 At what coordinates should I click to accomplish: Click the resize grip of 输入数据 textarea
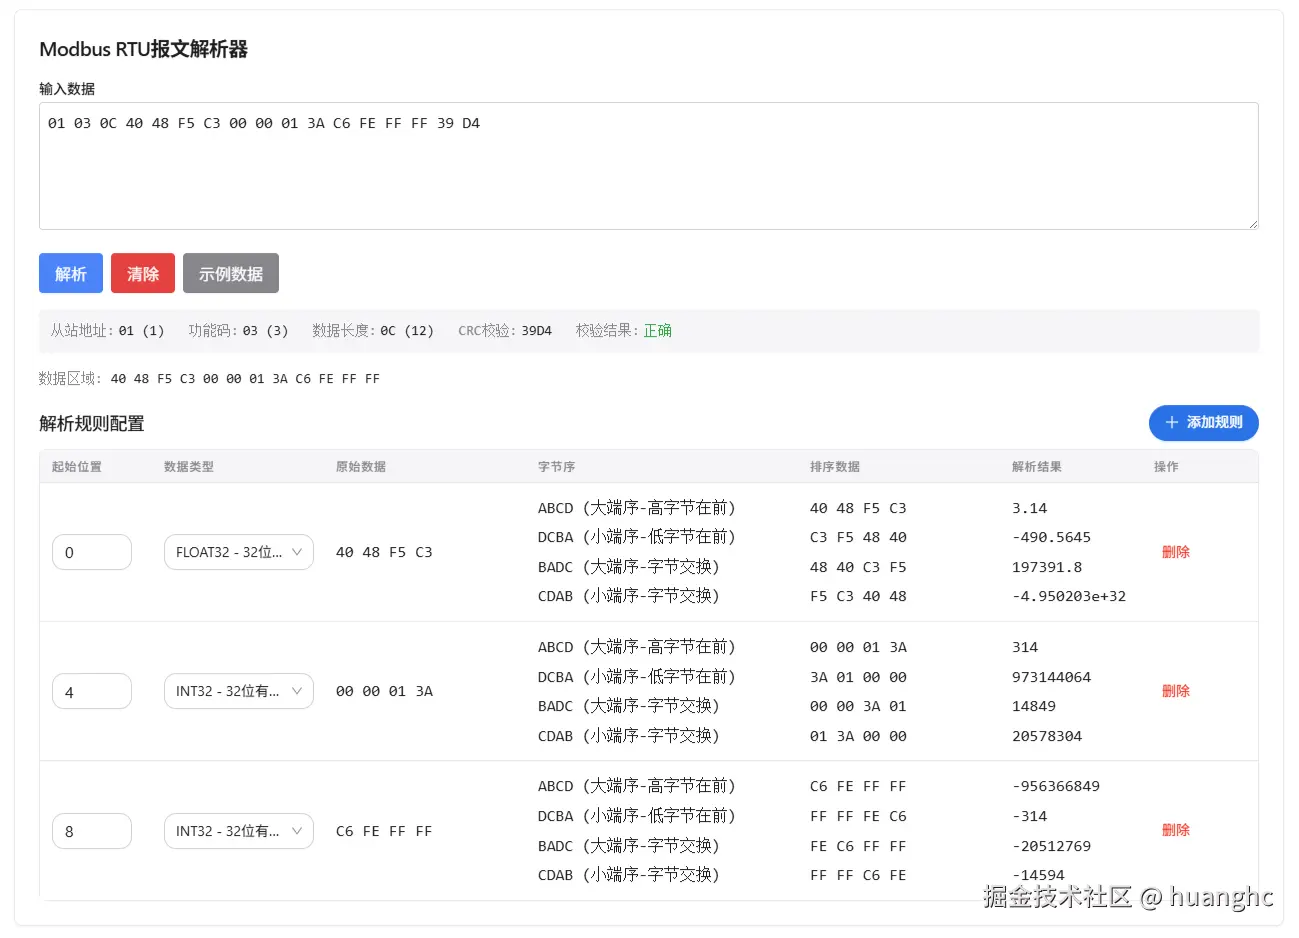click(x=1252, y=223)
